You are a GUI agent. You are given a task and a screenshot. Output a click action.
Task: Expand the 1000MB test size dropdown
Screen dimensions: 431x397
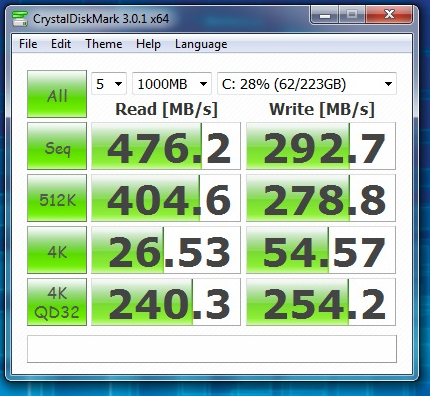[172, 84]
